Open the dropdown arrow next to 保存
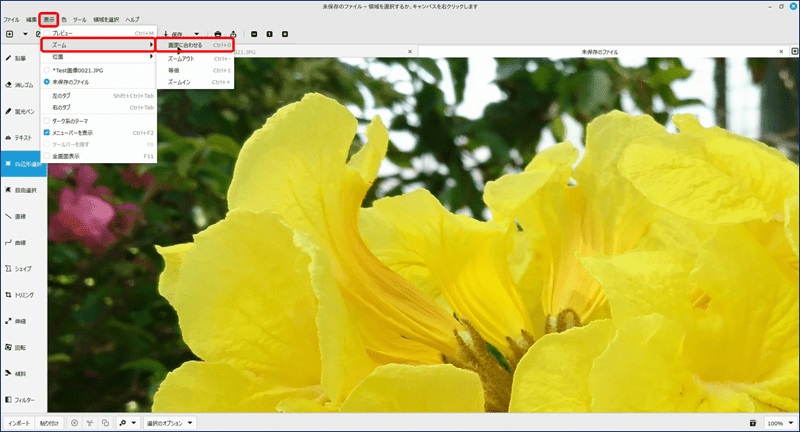Screen dimensions: 800x432 [x=196, y=34]
